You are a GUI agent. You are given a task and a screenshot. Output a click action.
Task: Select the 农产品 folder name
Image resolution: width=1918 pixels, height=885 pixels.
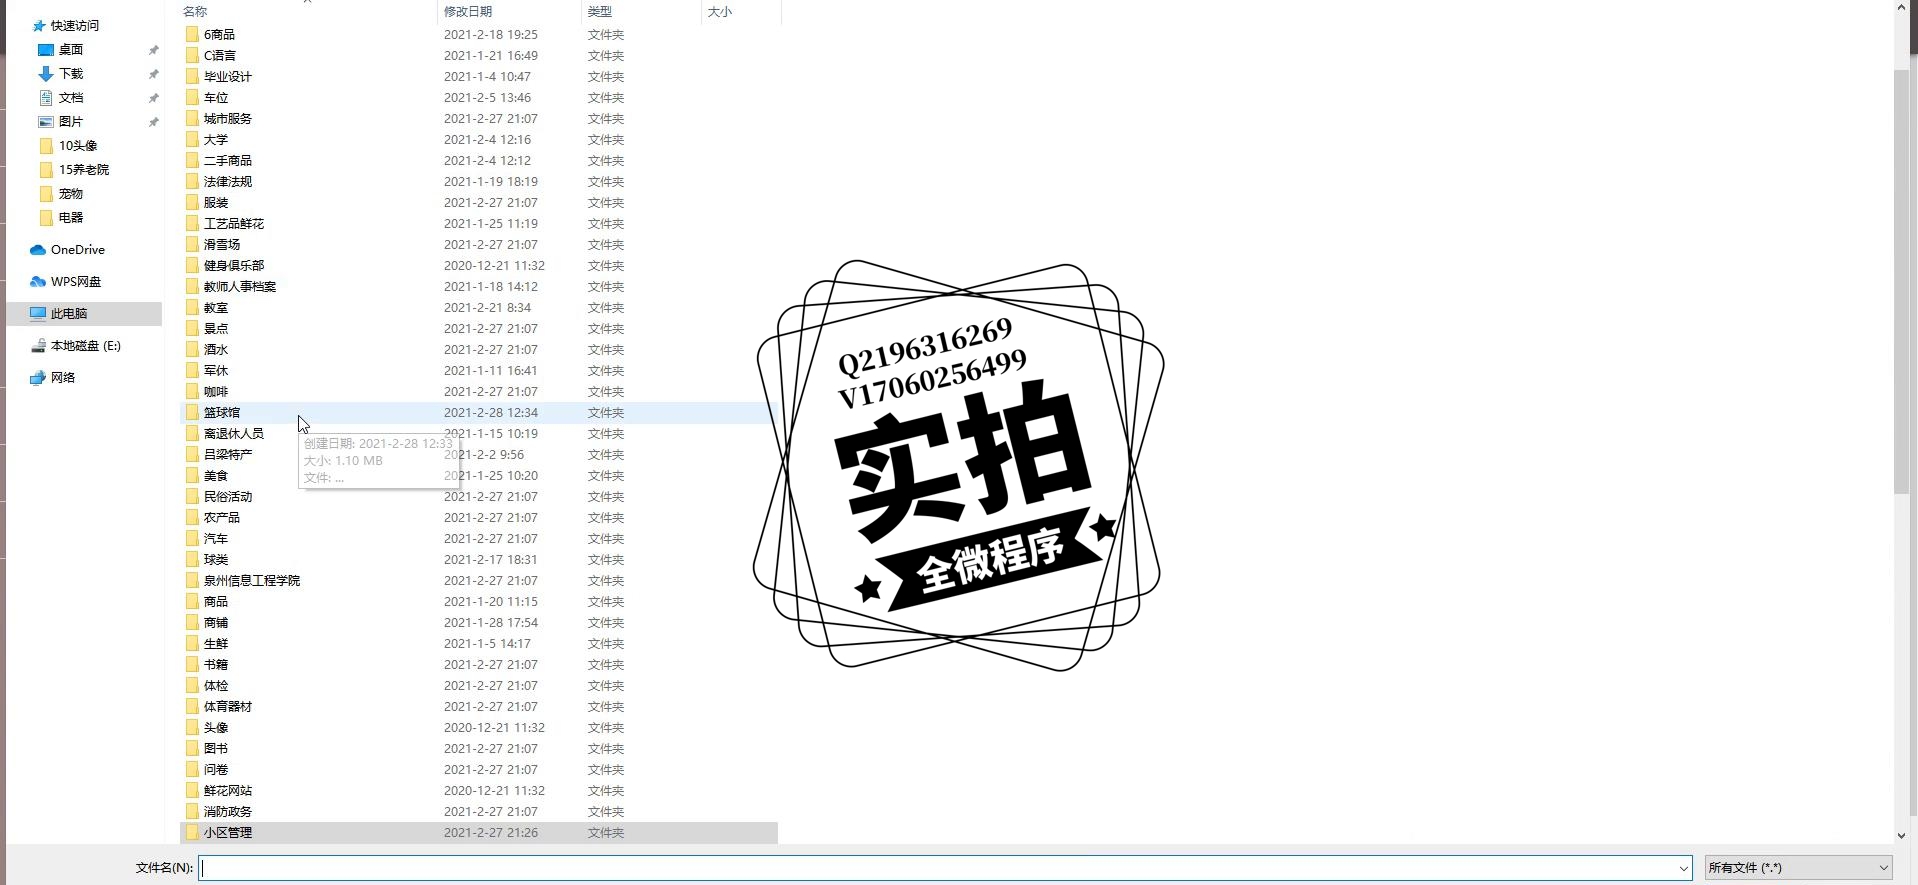click(221, 517)
